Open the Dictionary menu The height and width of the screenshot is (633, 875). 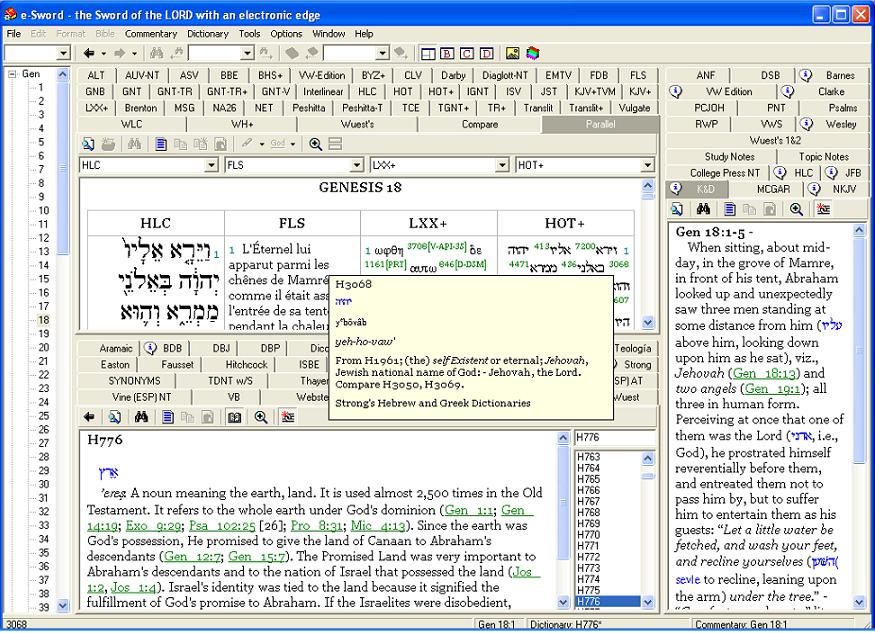208,33
